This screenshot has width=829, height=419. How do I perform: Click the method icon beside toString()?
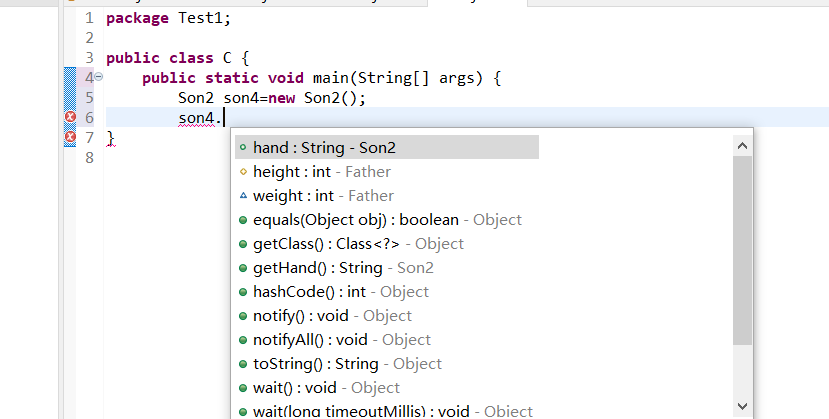(x=243, y=364)
